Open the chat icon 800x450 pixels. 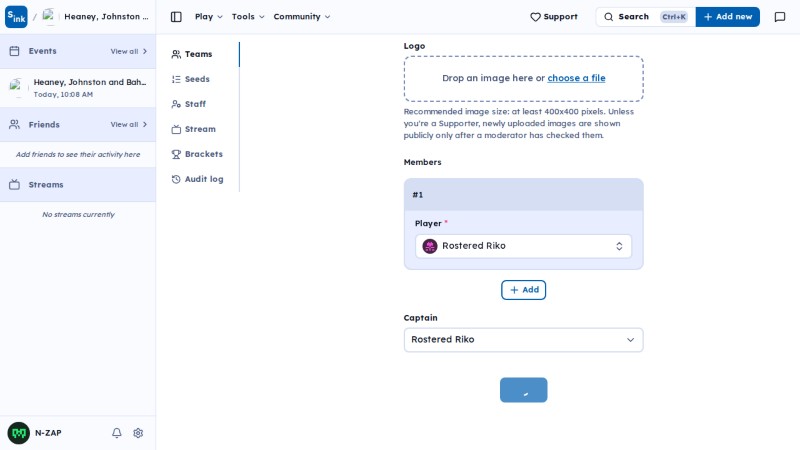(780, 17)
